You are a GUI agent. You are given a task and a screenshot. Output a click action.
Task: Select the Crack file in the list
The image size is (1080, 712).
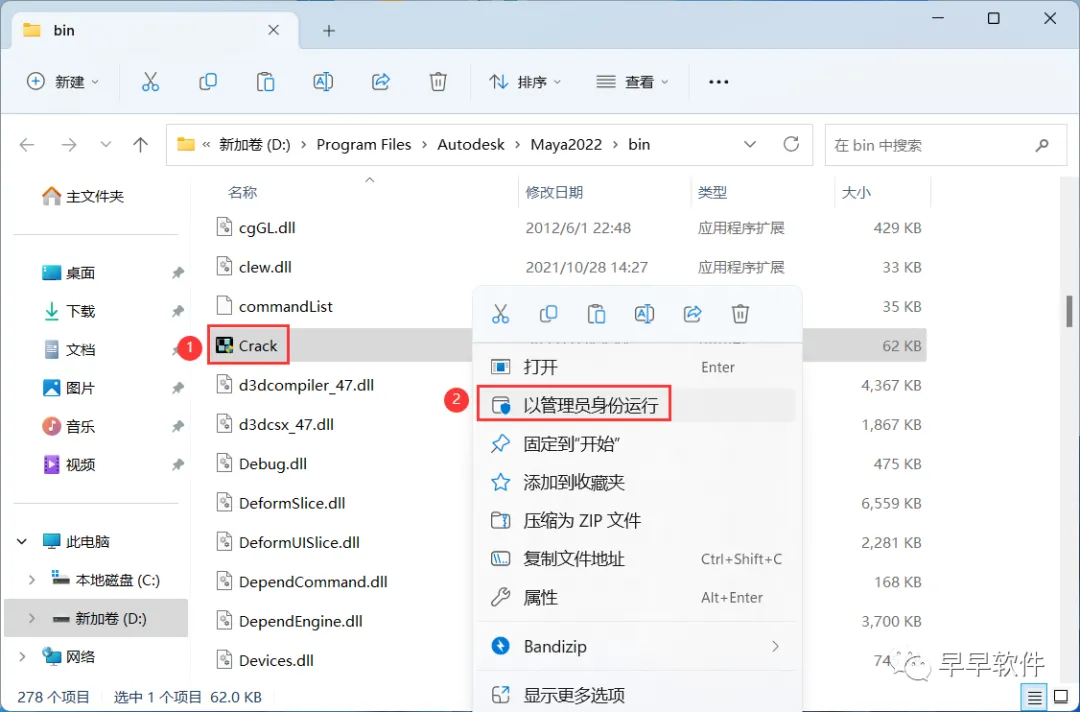pos(247,346)
